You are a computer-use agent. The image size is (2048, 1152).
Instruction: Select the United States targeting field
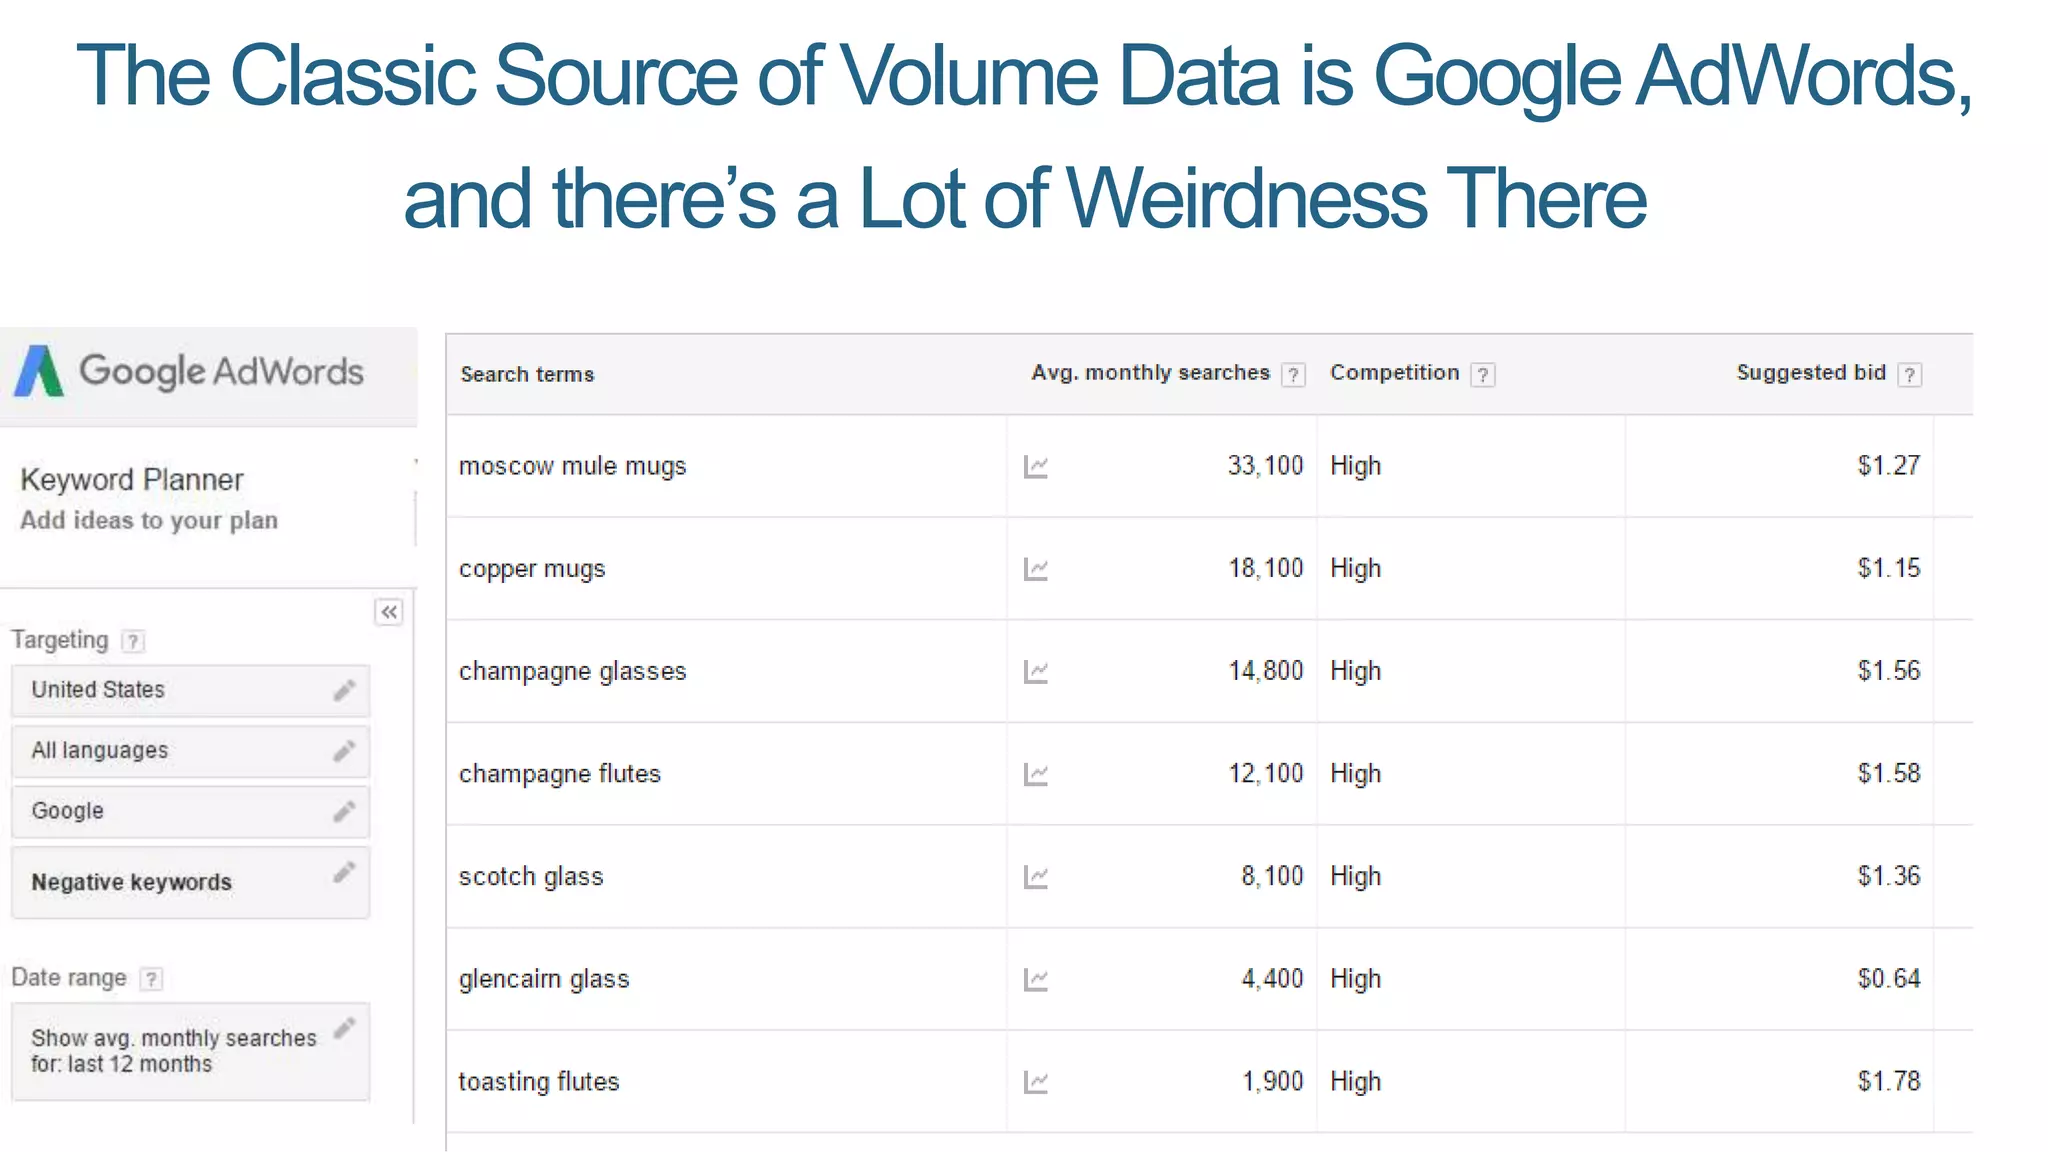190,690
